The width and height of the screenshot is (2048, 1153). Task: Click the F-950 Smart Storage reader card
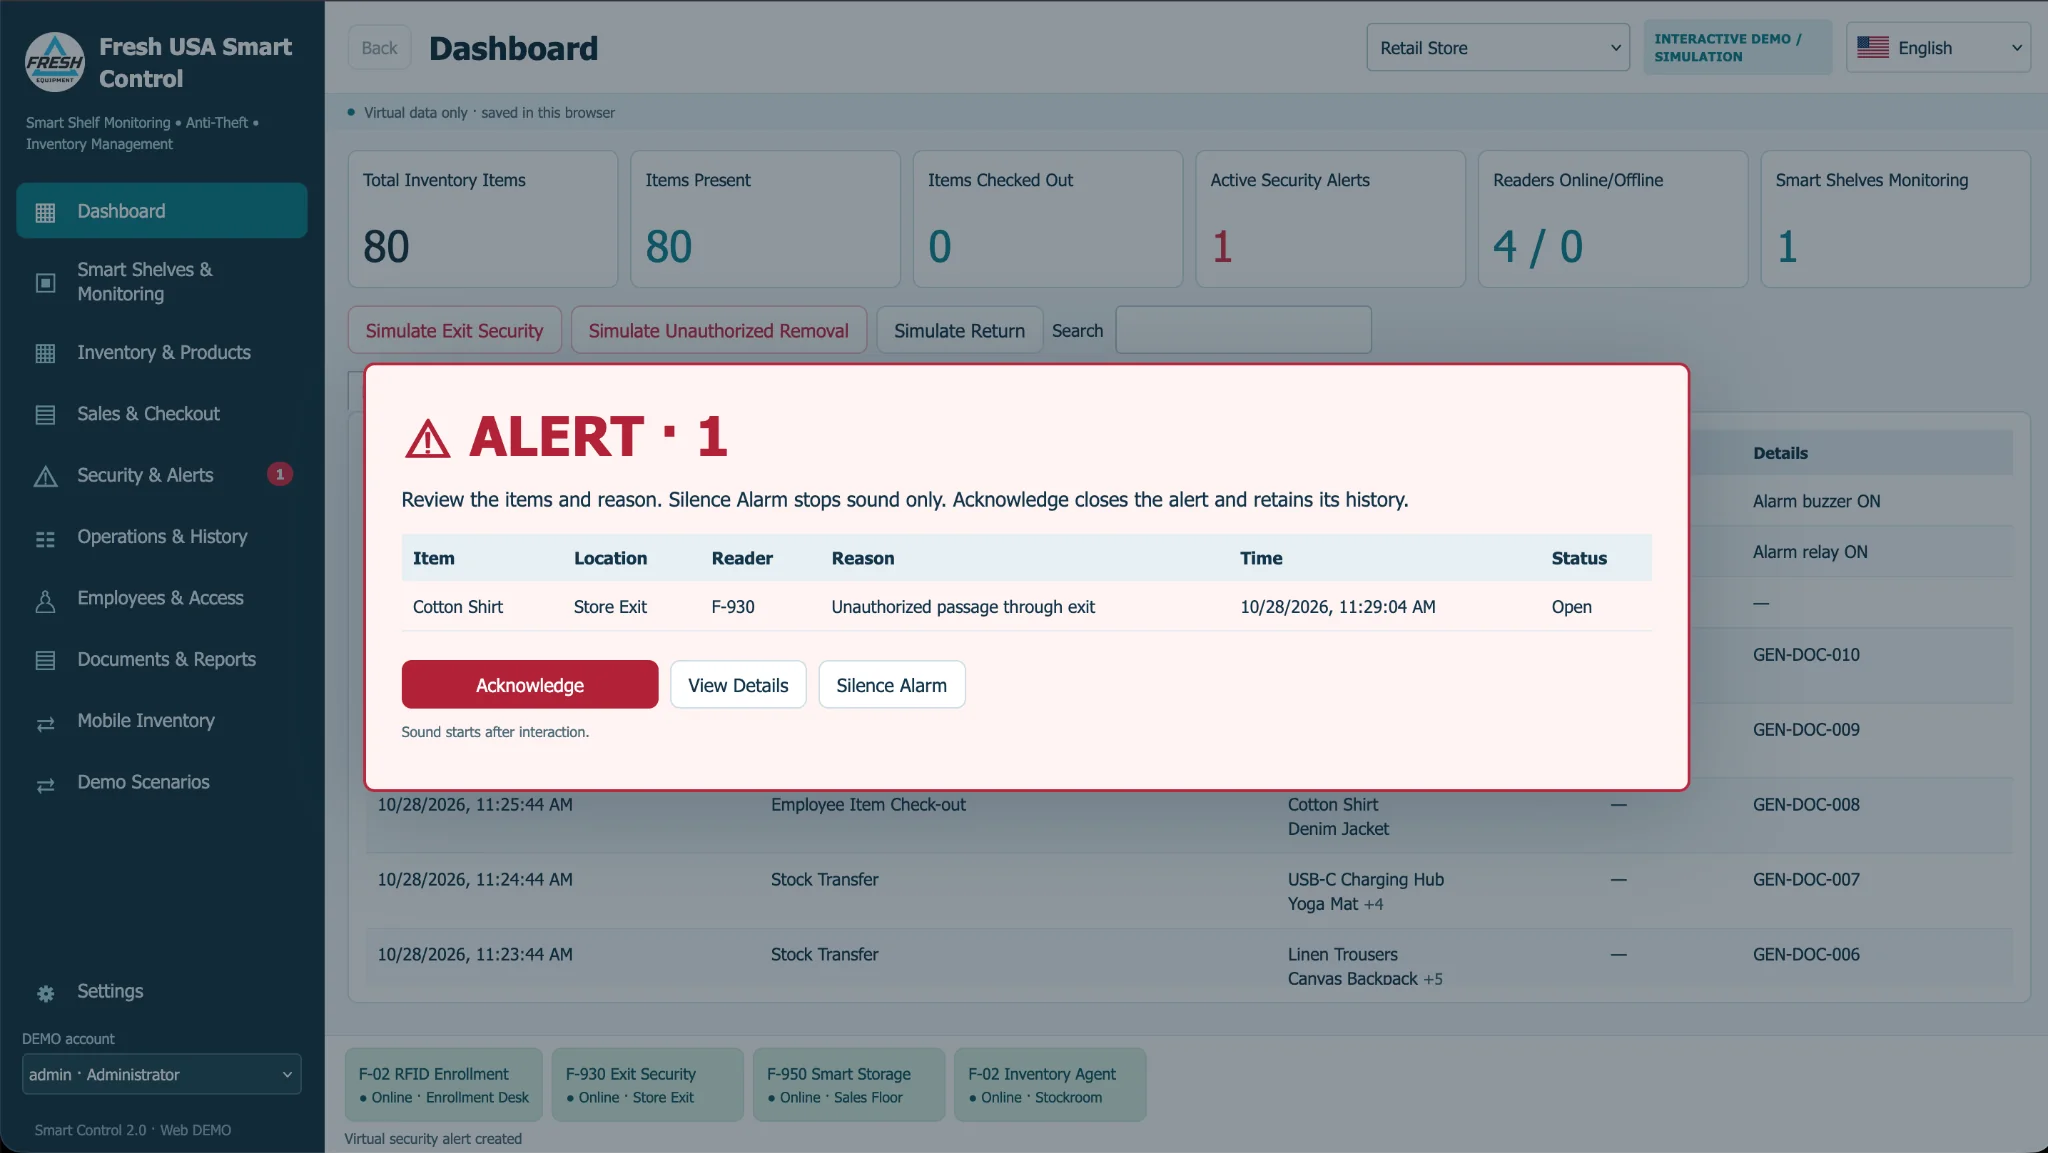(x=848, y=1084)
